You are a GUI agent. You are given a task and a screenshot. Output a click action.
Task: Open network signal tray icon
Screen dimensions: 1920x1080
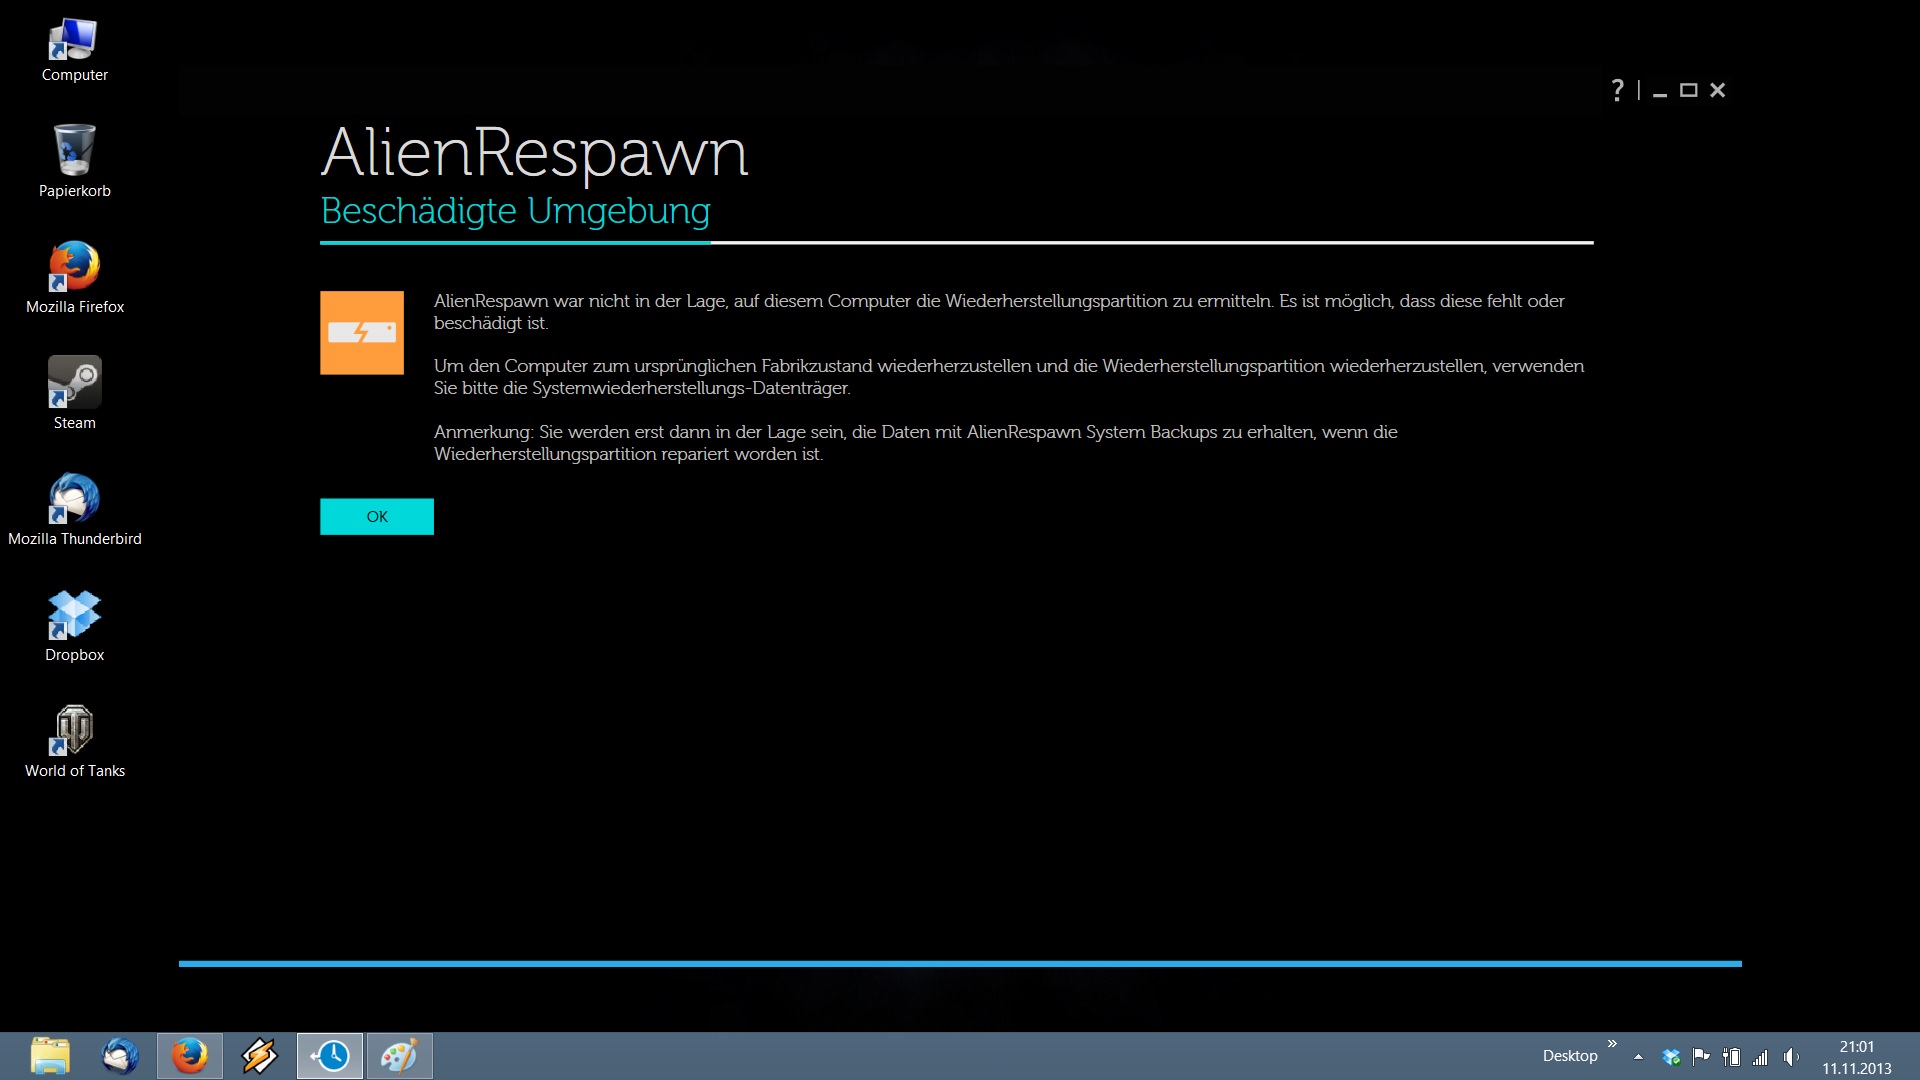click(1761, 1056)
